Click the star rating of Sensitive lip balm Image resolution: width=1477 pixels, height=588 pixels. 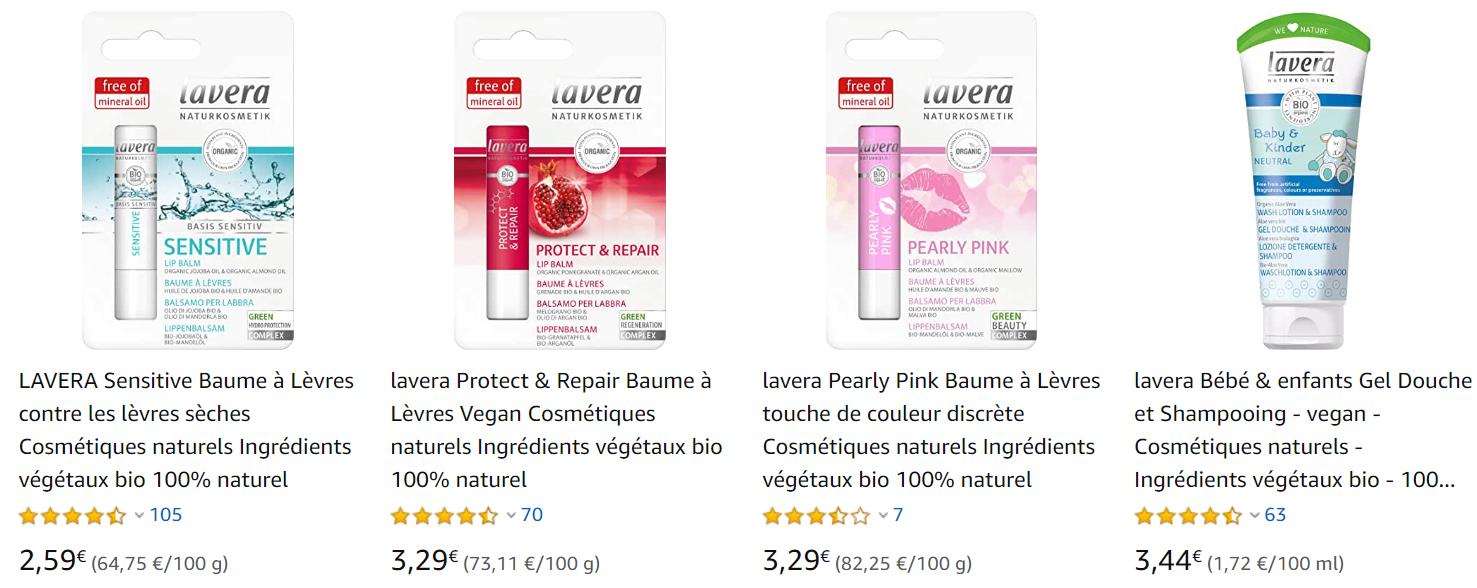[x=73, y=516]
